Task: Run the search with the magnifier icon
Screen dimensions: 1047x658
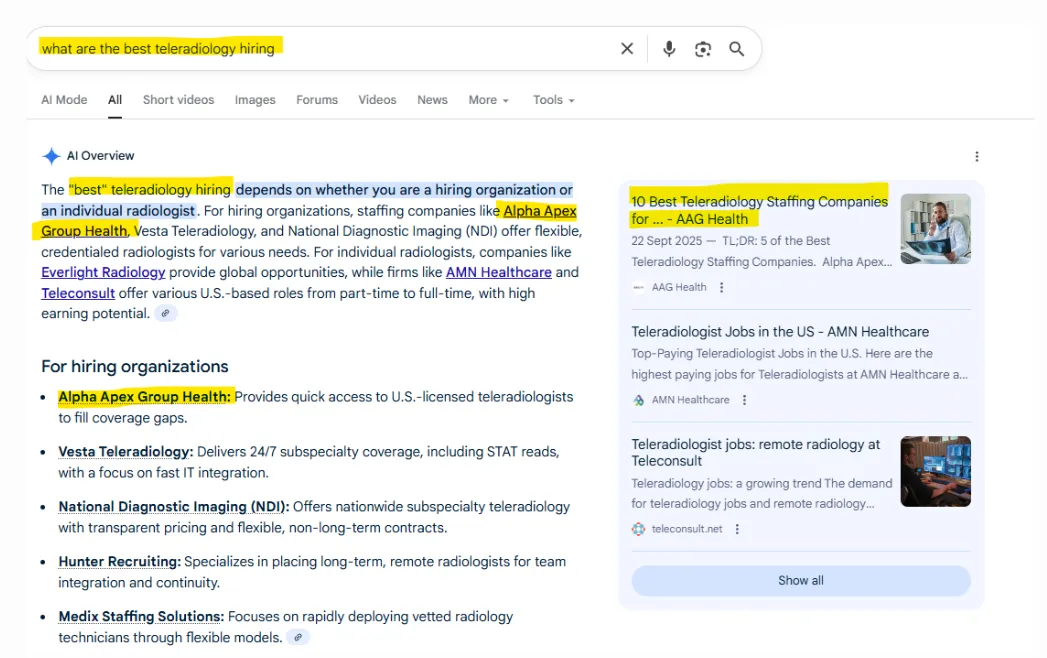Action: click(737, 49)
